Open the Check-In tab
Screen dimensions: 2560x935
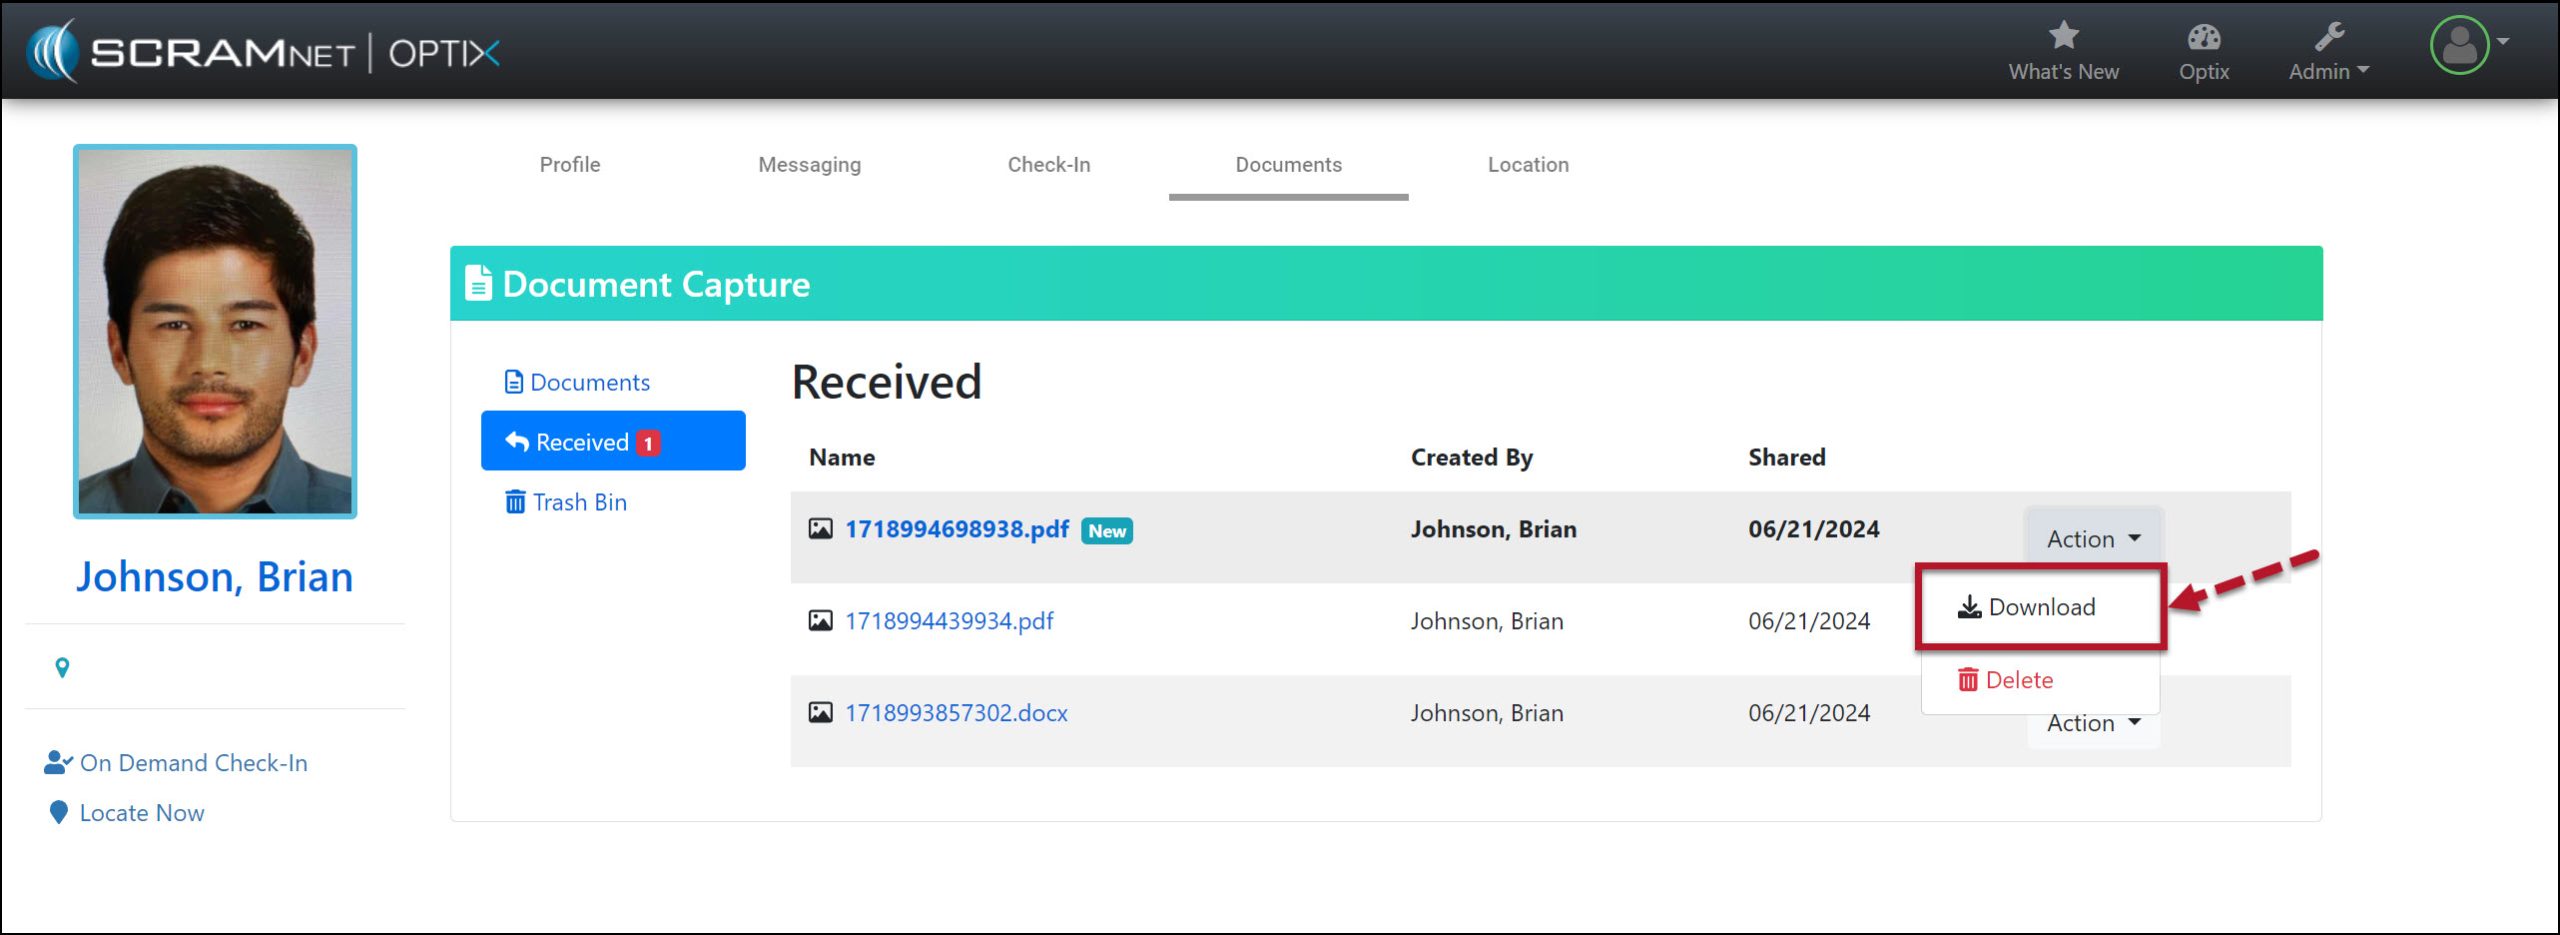1048,165
